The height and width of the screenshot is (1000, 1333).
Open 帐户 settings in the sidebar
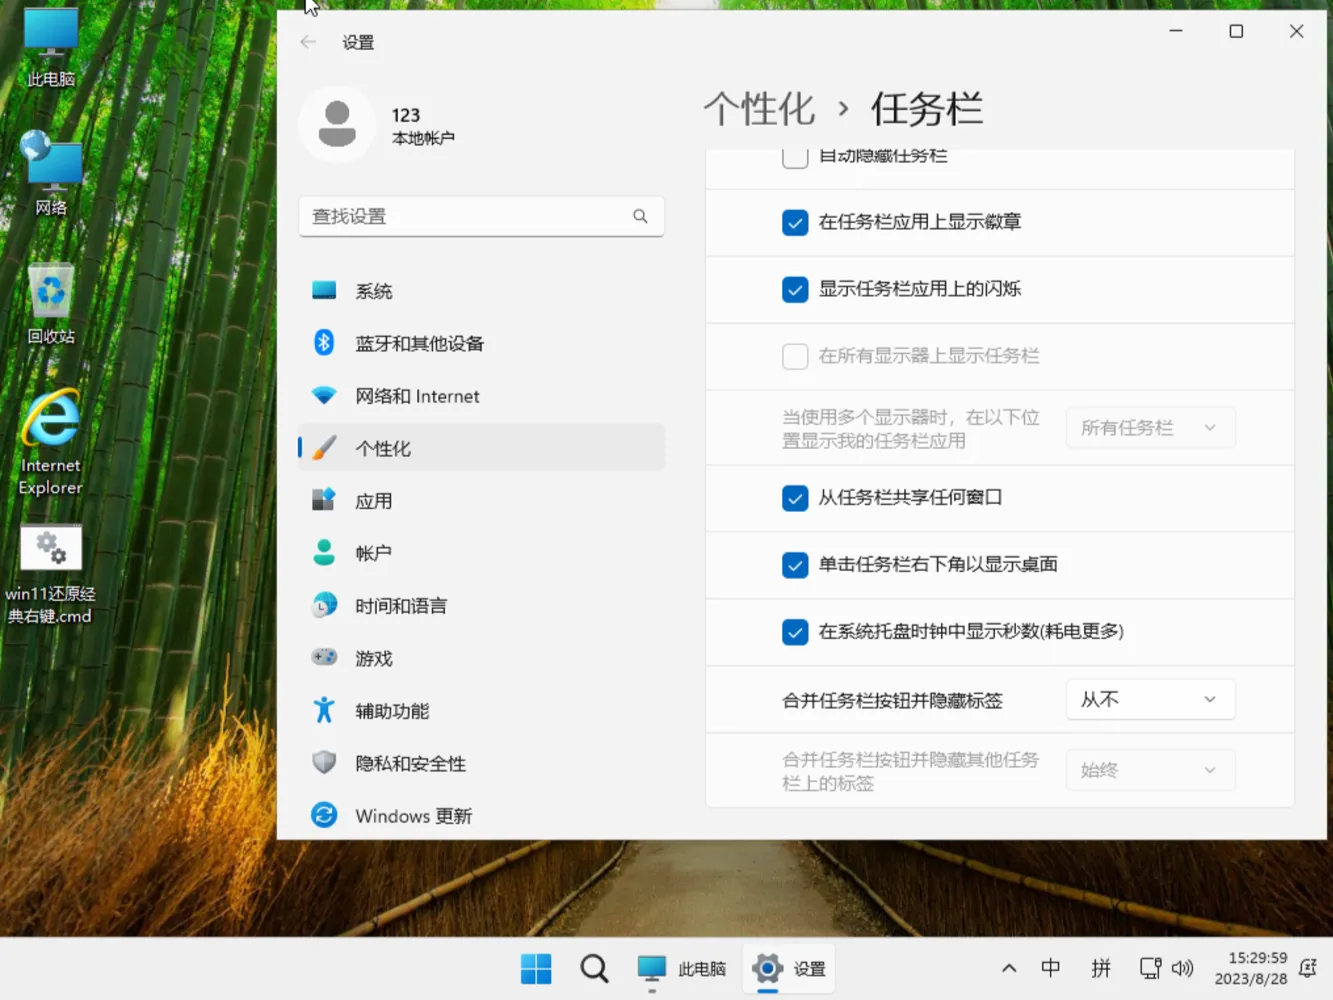pyautogui.click(x=371, y=552)
